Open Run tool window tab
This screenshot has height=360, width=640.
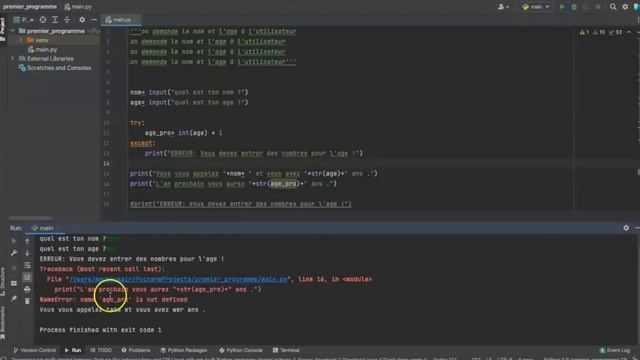point(73,350)
